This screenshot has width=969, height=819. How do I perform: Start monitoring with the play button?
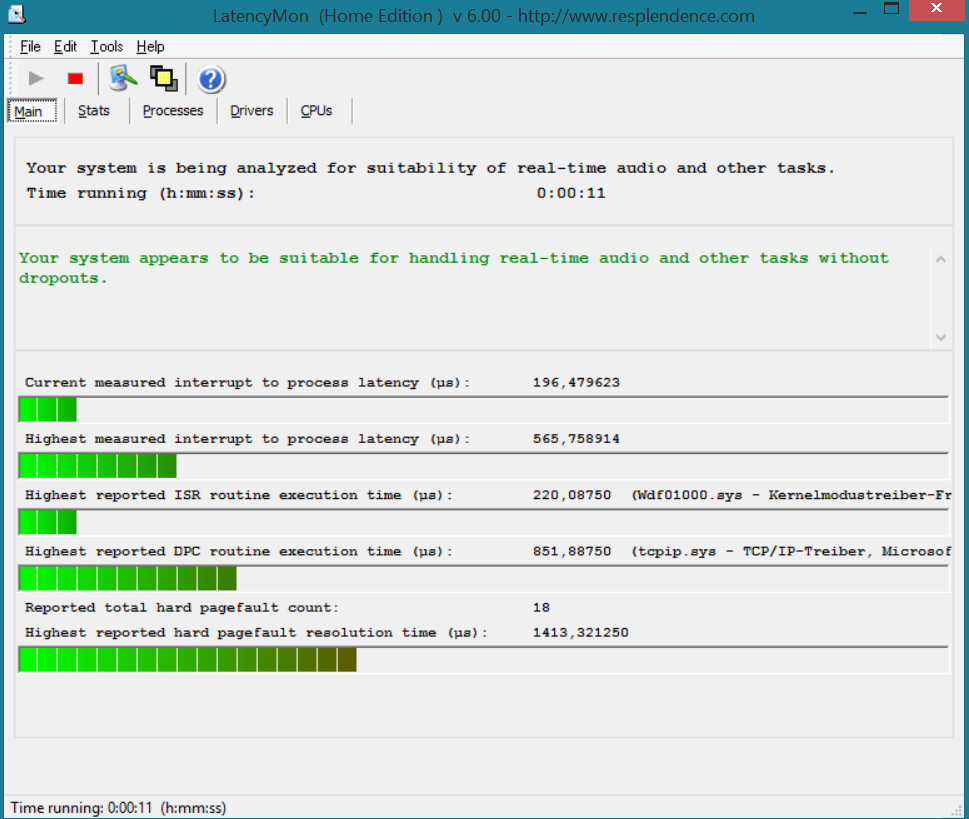pos(36,79)
